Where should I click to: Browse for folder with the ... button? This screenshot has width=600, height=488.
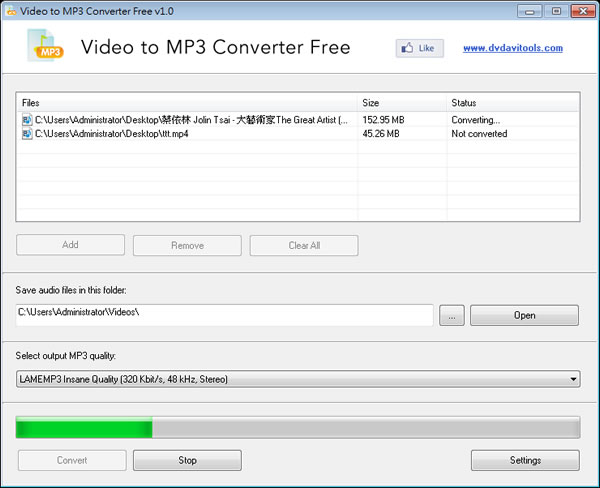pos(452,315)
